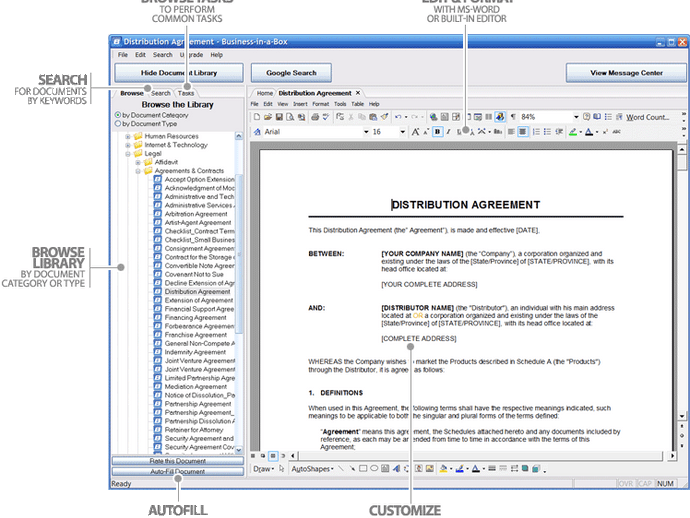Screen dimensions: 690x518
Task: Click the Italic formatting icon
Action: pos(448,132)
